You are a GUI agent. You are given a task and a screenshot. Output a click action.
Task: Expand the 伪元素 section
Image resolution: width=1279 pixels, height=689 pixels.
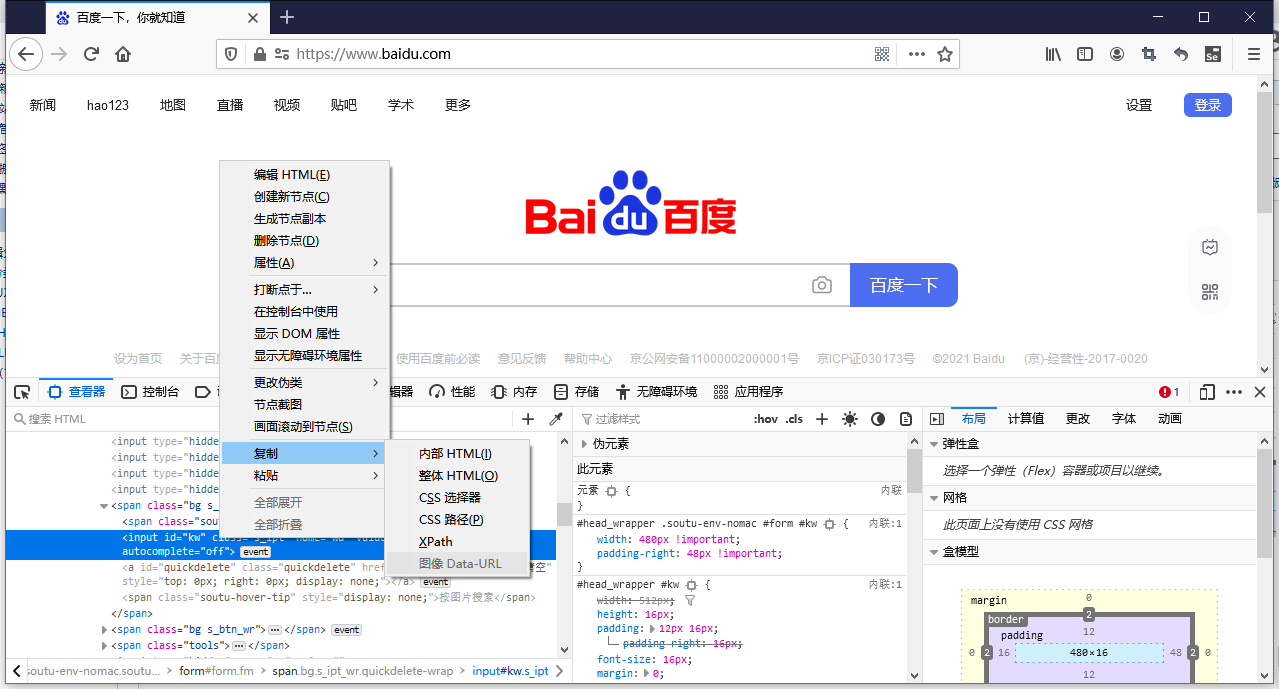coord(585,444)
